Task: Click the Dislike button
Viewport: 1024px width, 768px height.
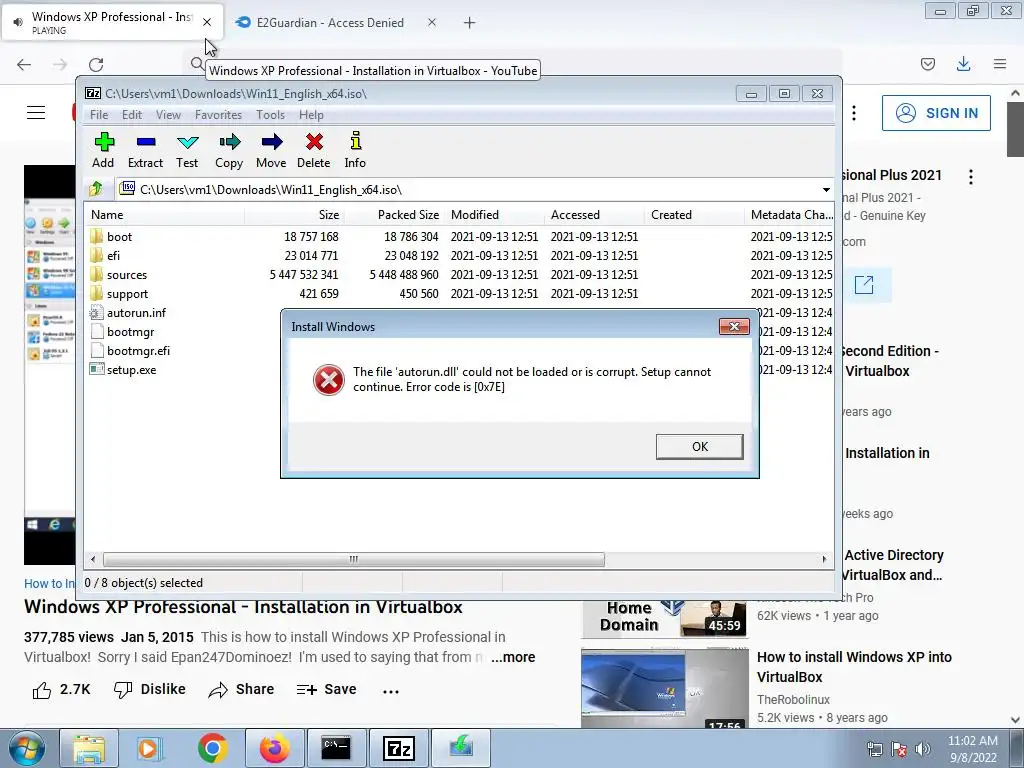Action: (150, 690)
